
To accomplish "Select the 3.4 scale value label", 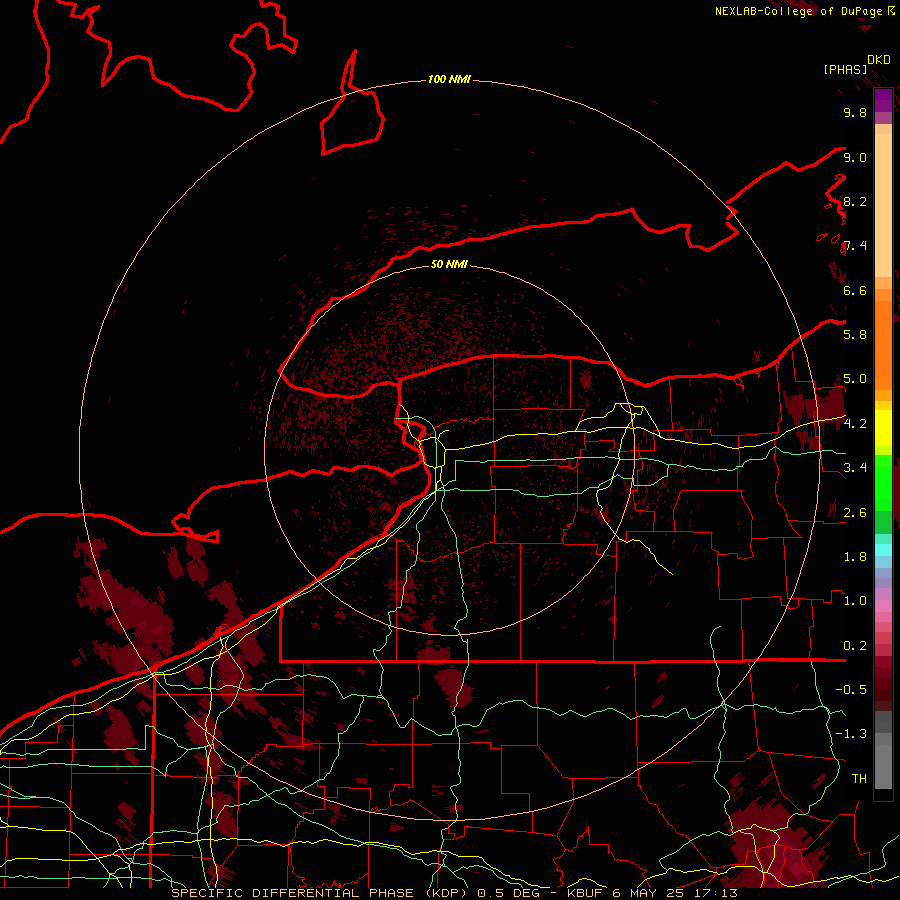I will (x=855, y=467).
